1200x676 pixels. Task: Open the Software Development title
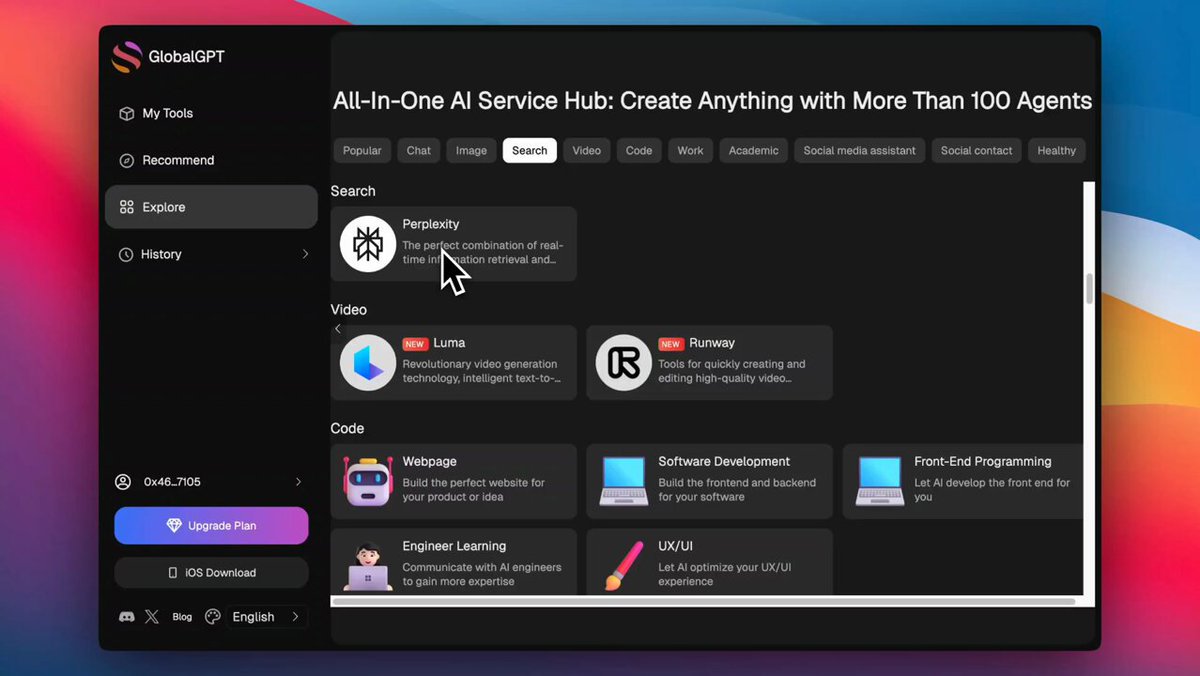click(724, 462)
